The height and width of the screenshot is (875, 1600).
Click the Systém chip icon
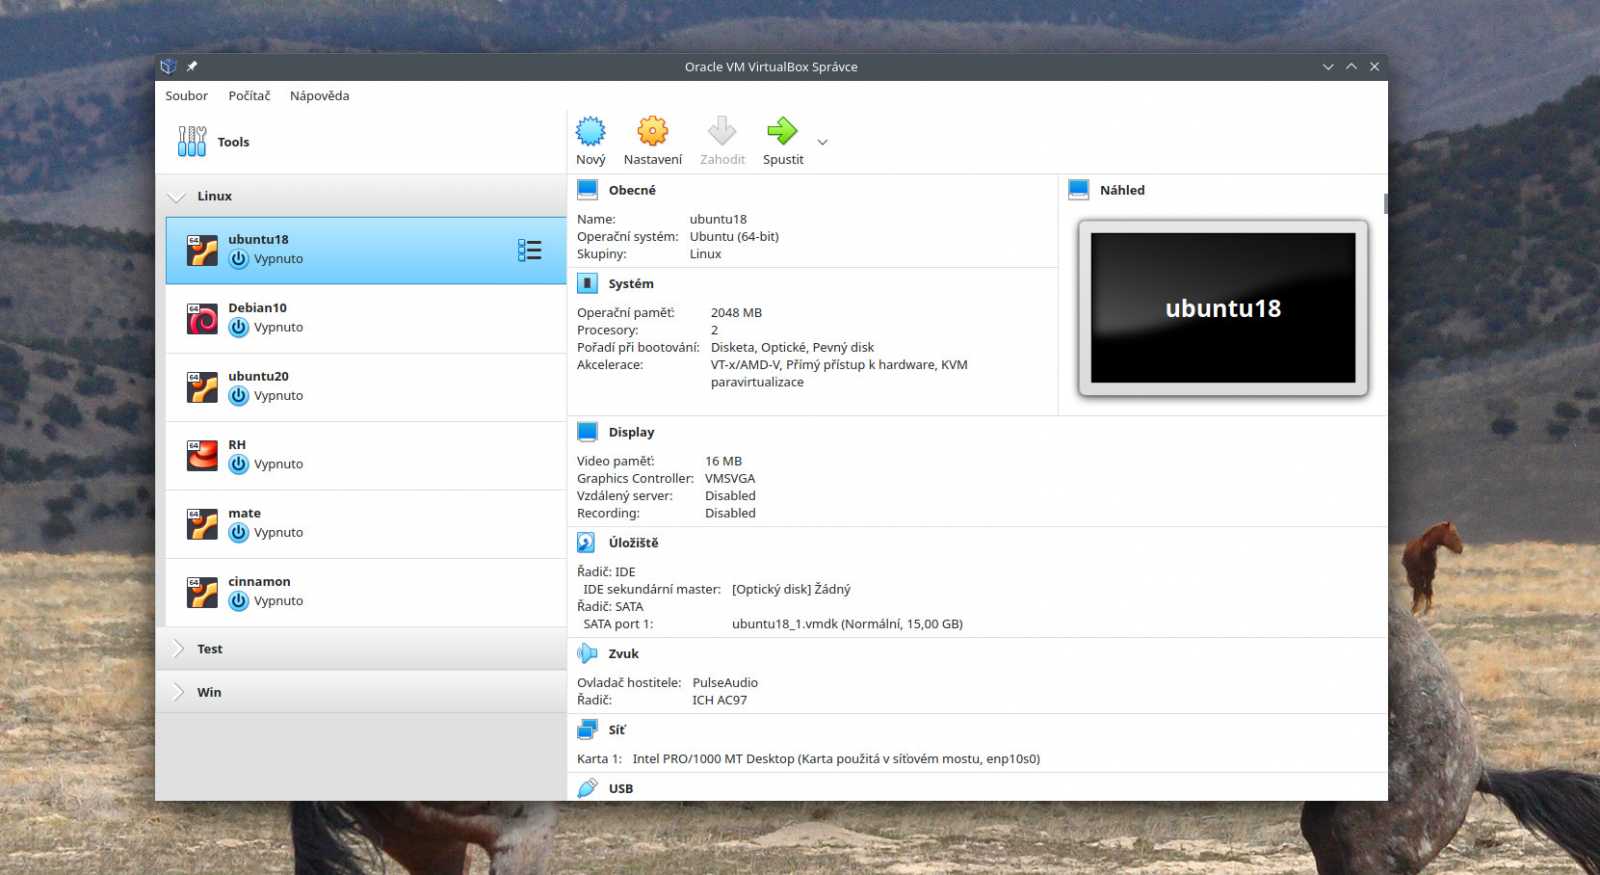tap(588, 284)
